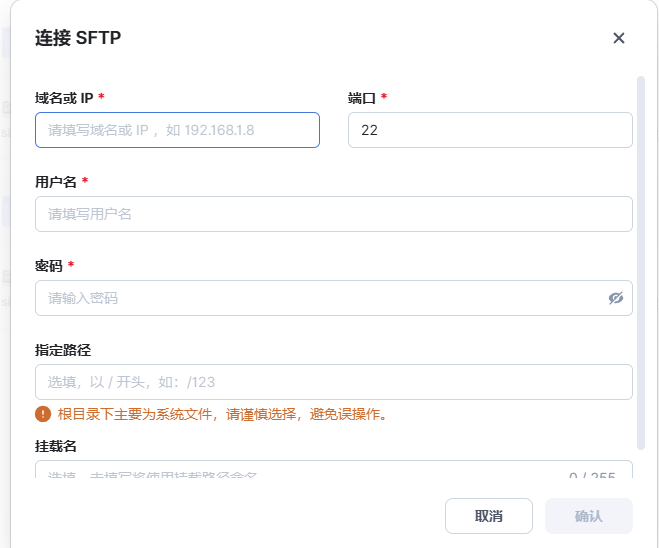Image resolution: width=659 pixels, height=548 pixels.
Task: Click the 端口 label text
Action: point(361,98)
